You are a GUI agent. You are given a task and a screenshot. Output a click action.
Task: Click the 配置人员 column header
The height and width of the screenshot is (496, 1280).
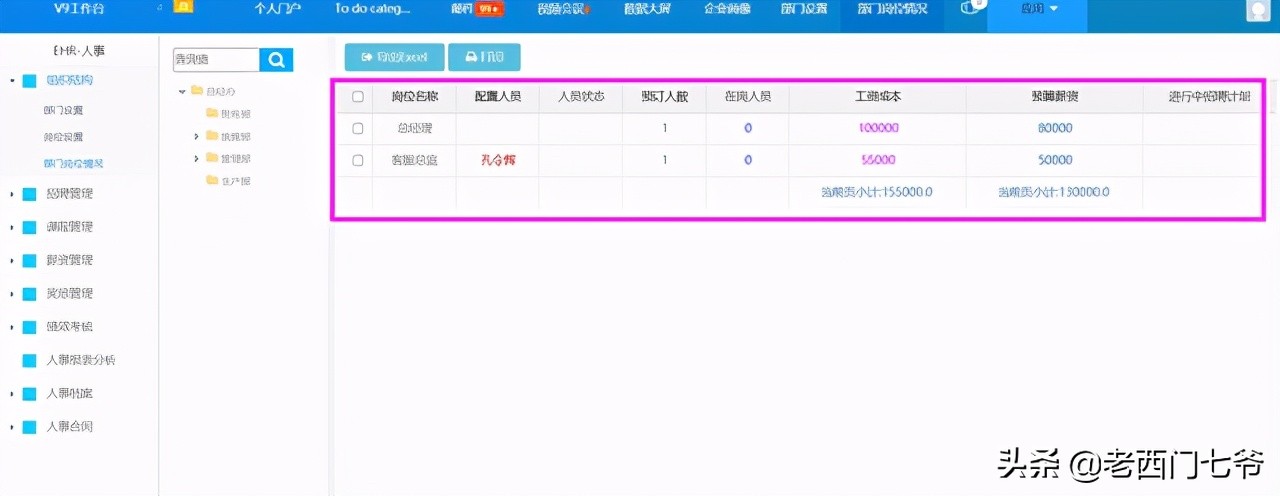(x=497, y=97)
